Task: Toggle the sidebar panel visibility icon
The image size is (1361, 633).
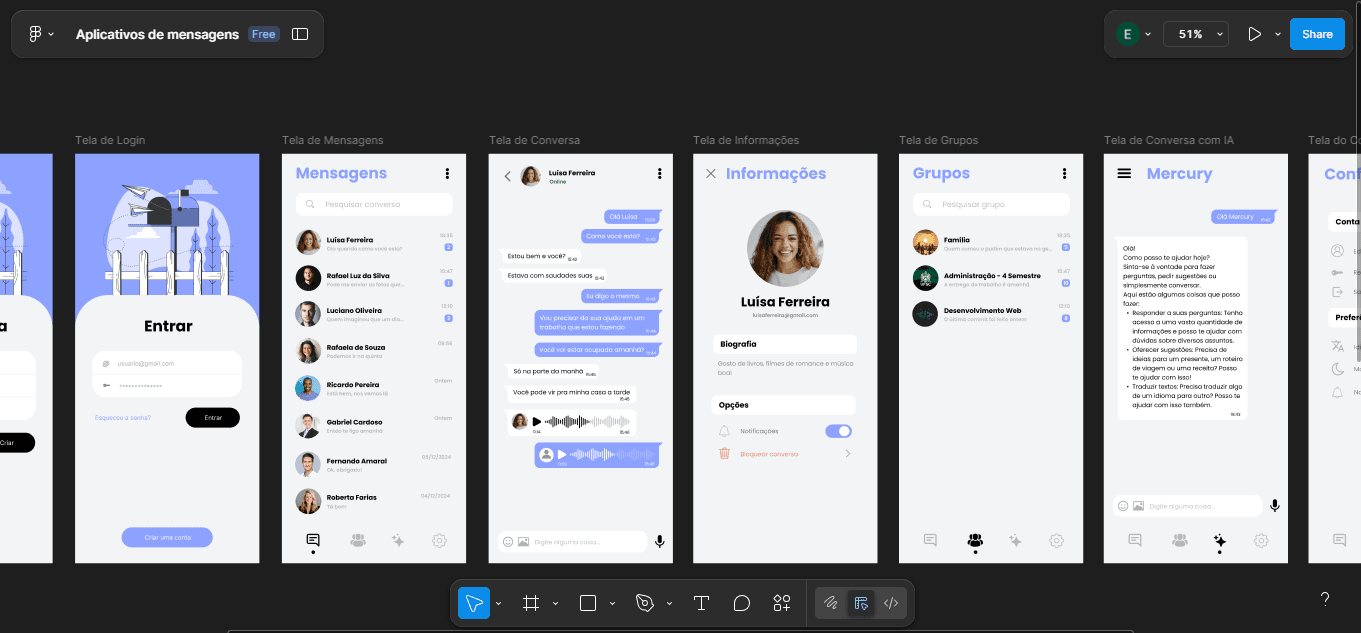Action: [300, 34]
